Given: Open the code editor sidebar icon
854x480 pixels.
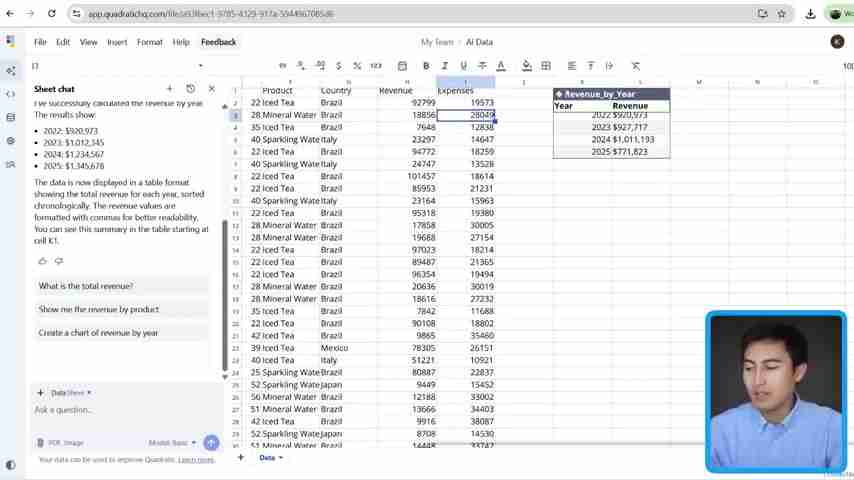Looking at the screenshot, I should click(10, 94).
